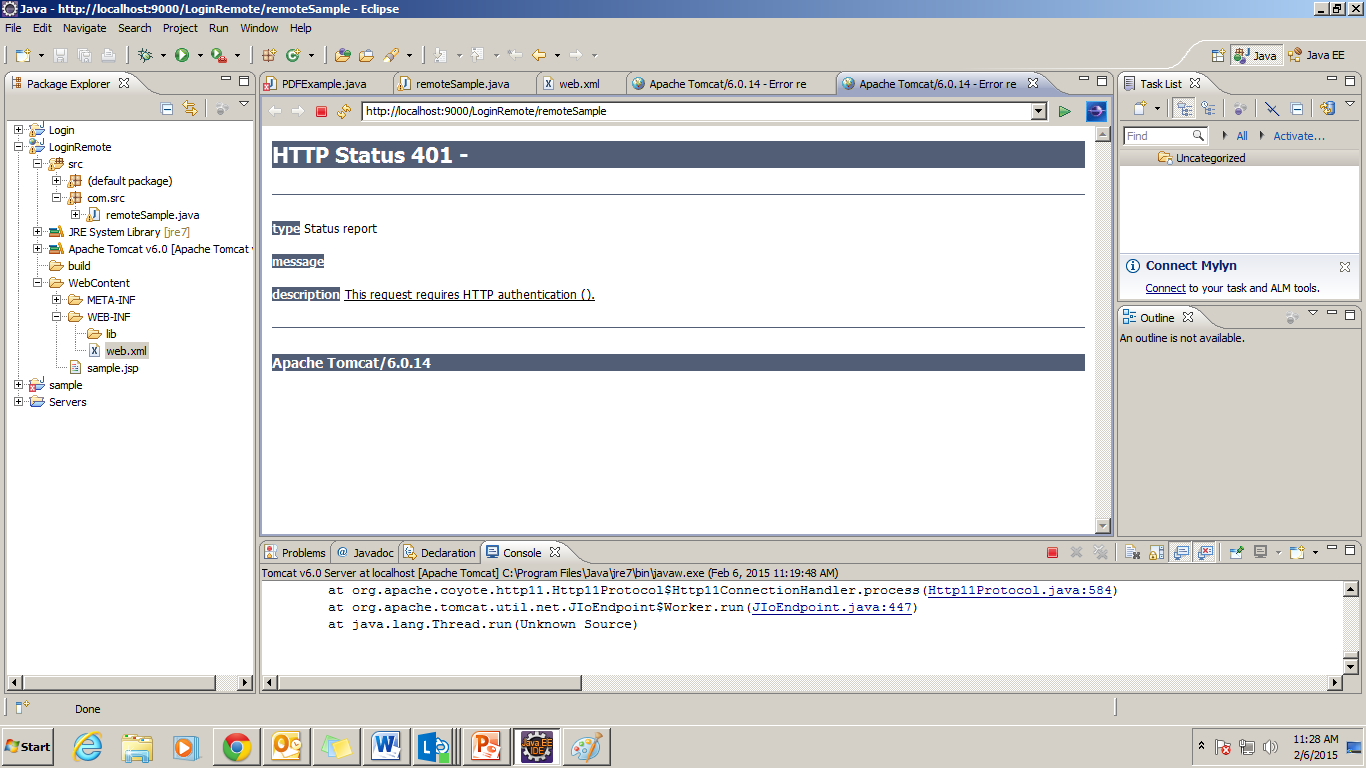Image resolution: width=1366 pixels, height=768 pixels.
Task: Expand the Servers project node
Action: 18,402
